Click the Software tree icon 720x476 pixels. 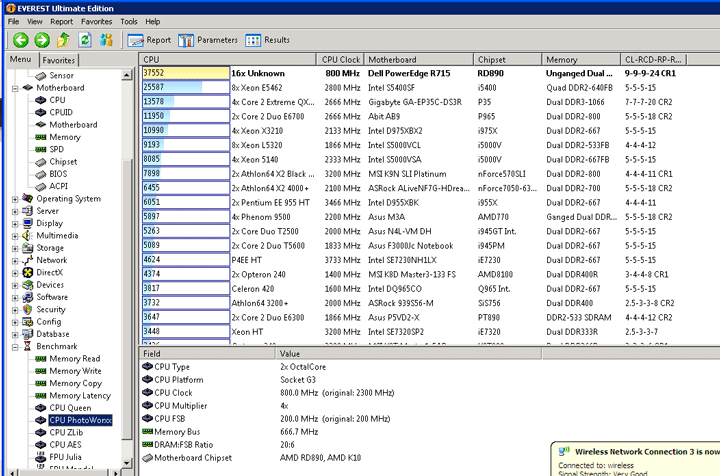point(28,297)
